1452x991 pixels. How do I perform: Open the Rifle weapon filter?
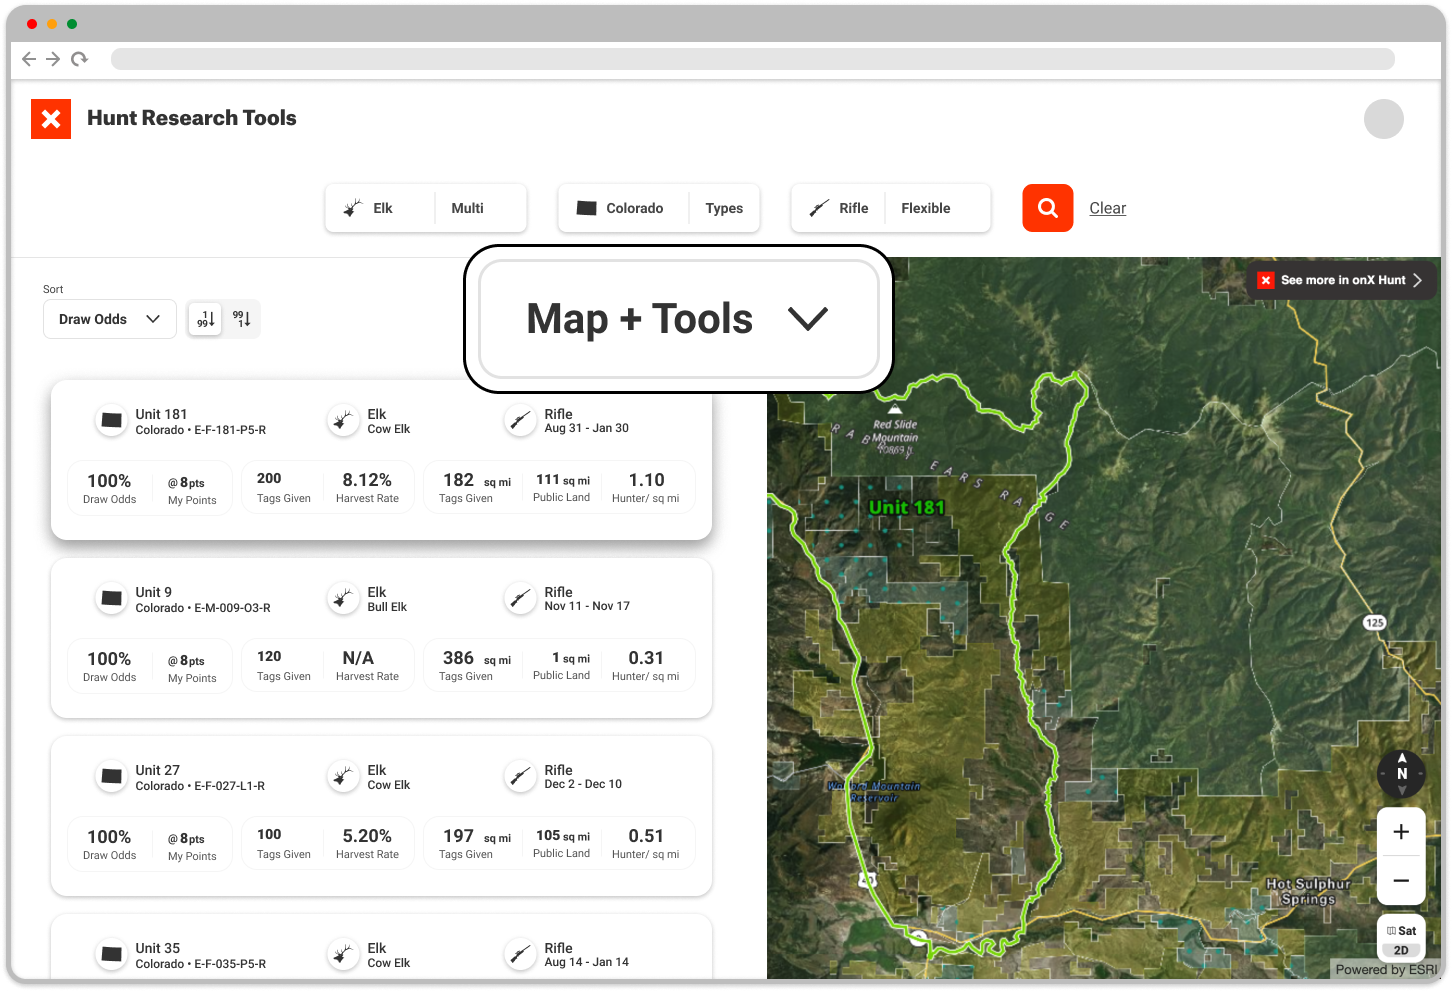pyautogui.click(x=839, y=208)
